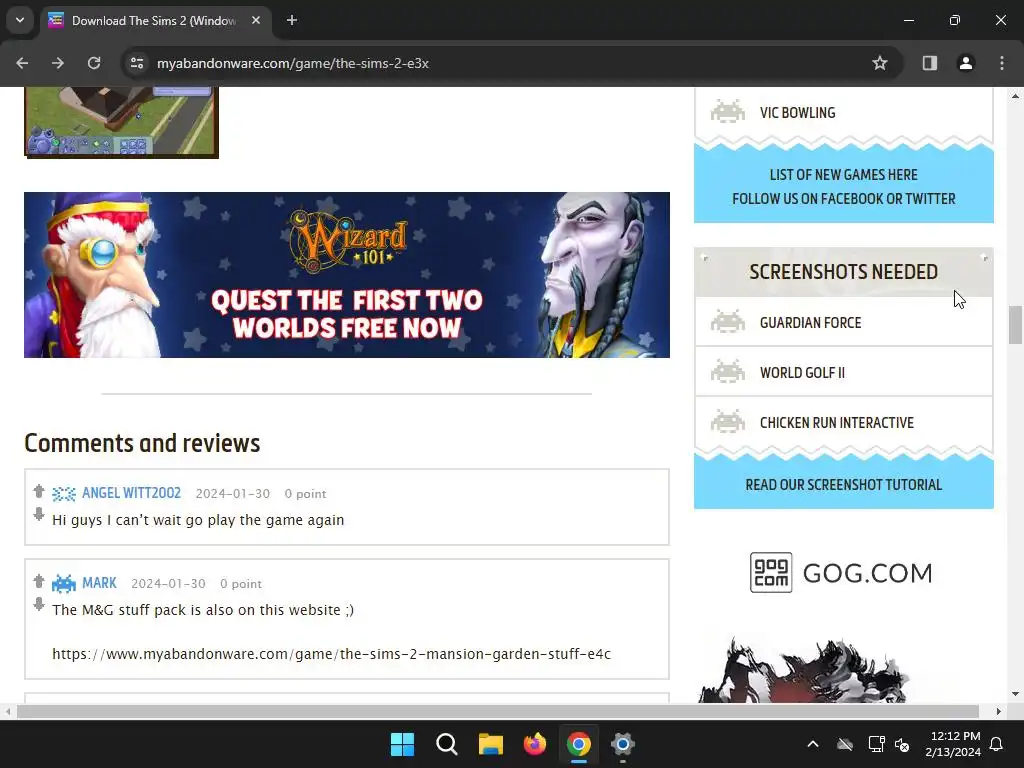1024x768 pixels.
Task: Open notification center bell
Action: [997, 744]
